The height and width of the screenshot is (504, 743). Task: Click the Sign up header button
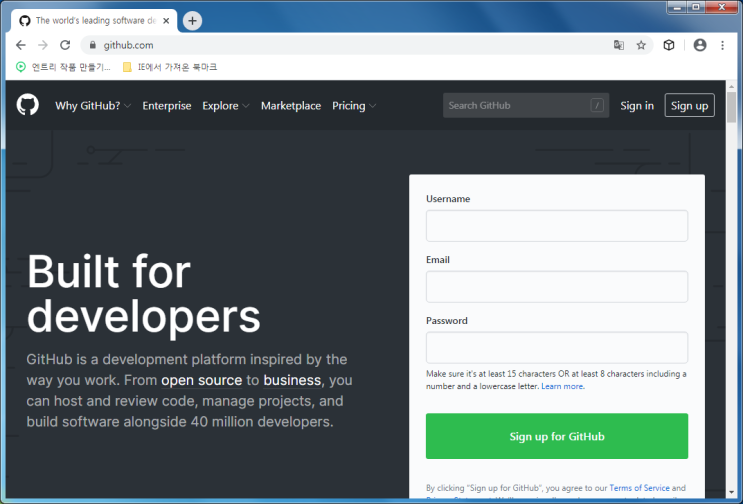(x=689, y=105)
